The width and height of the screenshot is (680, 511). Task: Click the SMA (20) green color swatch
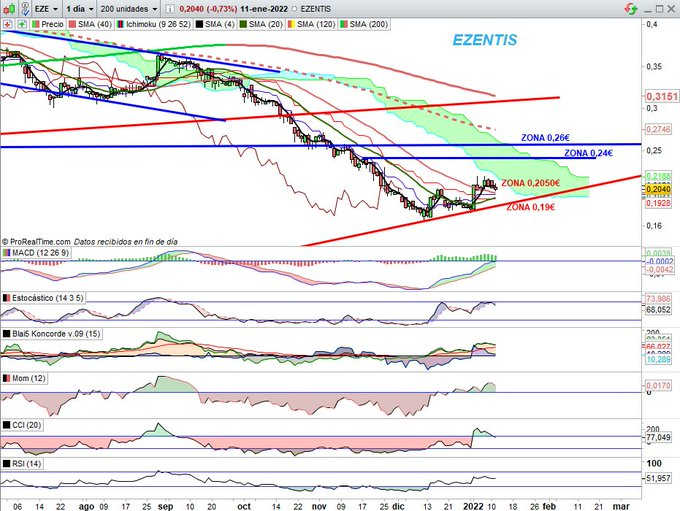pos(243,24)
